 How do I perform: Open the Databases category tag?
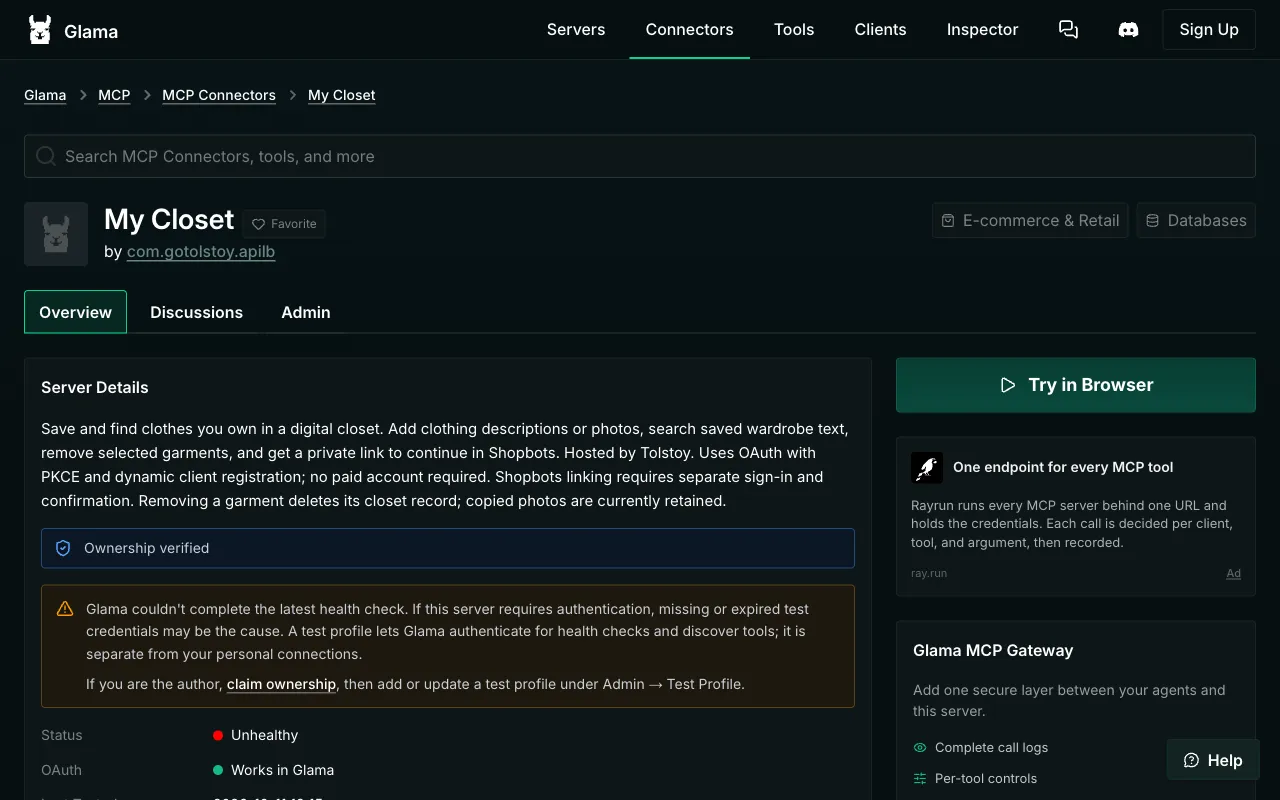click(1196, 221)
